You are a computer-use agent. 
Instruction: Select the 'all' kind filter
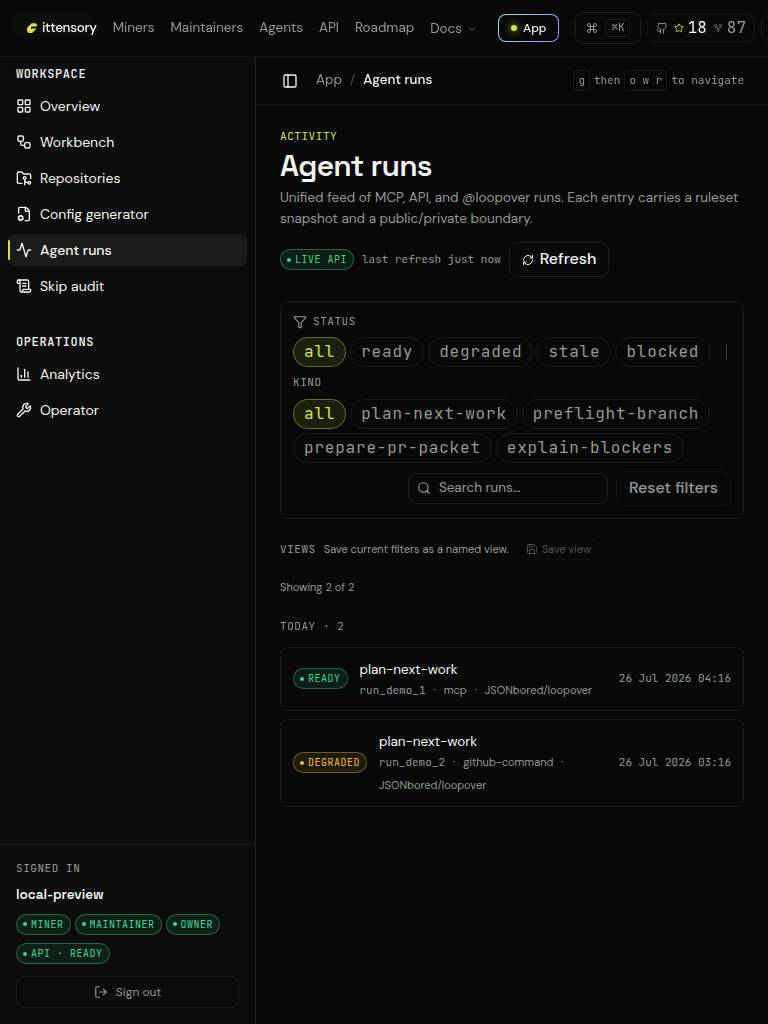(x=319, y=414)
